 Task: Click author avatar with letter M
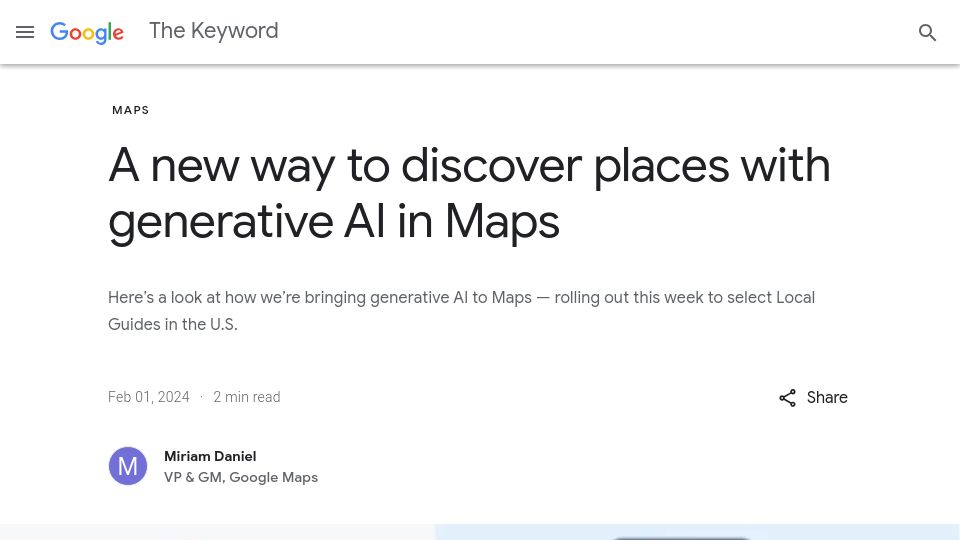128,466
